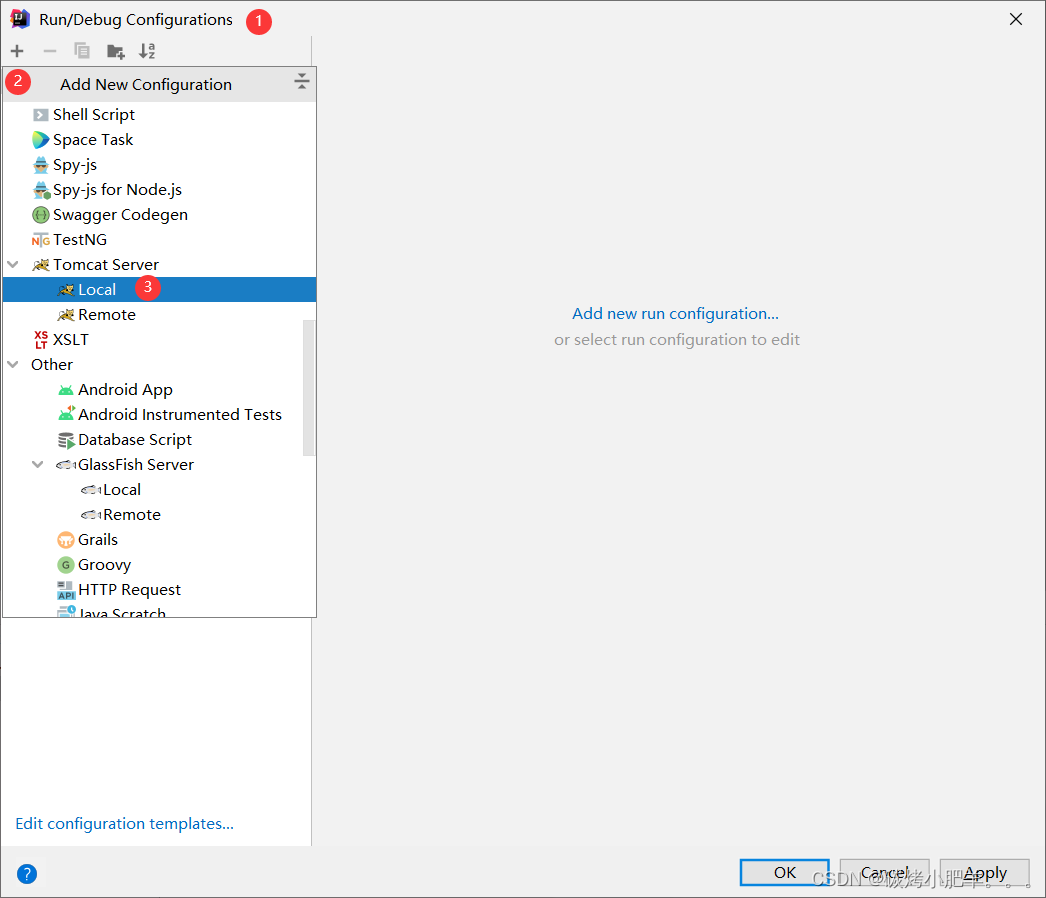
Task: Open help via the question mark icon
Action: click(x=27, y=873)
